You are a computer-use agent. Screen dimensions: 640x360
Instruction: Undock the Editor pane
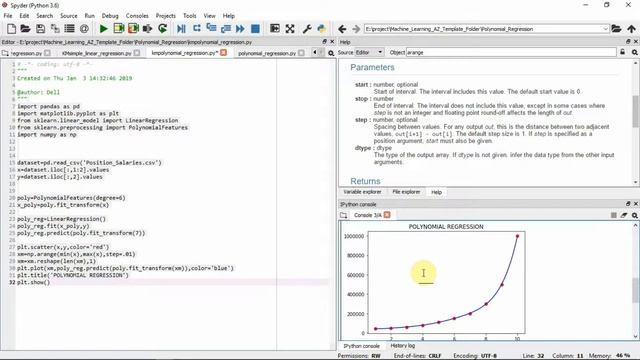[324, 42]
